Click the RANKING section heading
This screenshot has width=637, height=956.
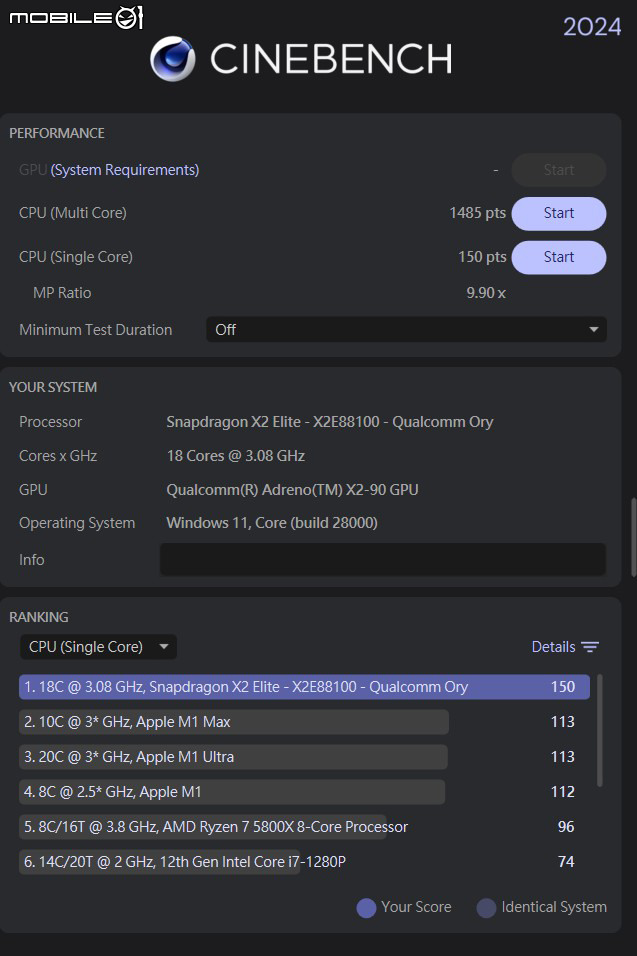(38, 617)
